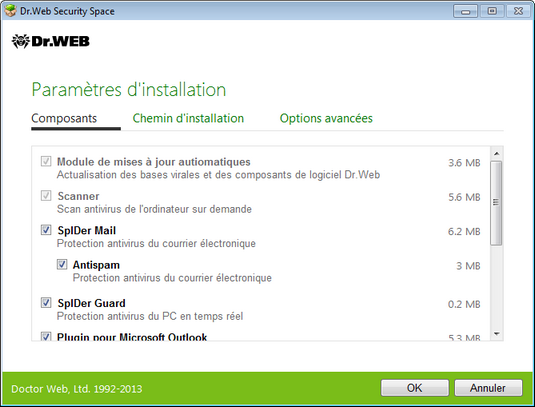Viewport: 535px width, 407px height.
Task: Select the SpIDer Guard component label
Action: coord(91,303)
